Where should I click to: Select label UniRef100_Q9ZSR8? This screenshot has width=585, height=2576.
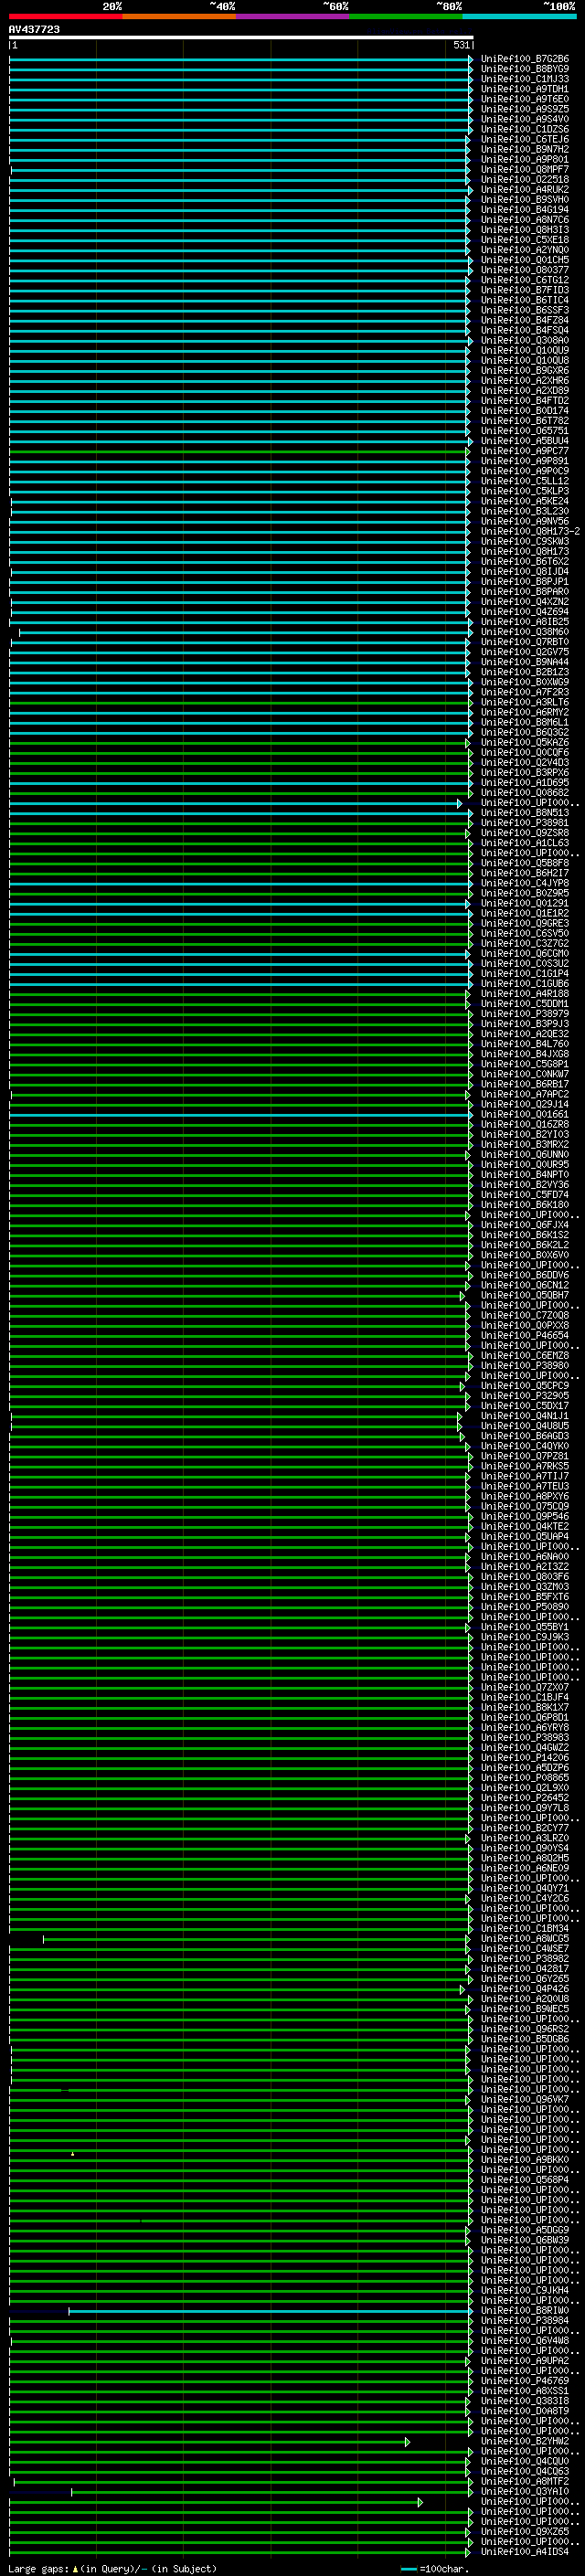(x=524, y=833)
